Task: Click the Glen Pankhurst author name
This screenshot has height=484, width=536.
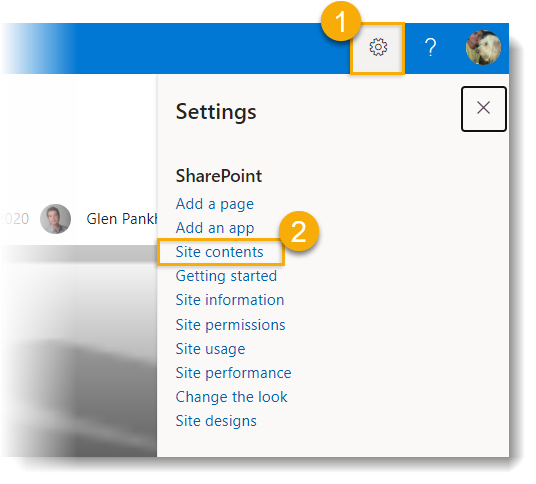Action: pos(122,219)
